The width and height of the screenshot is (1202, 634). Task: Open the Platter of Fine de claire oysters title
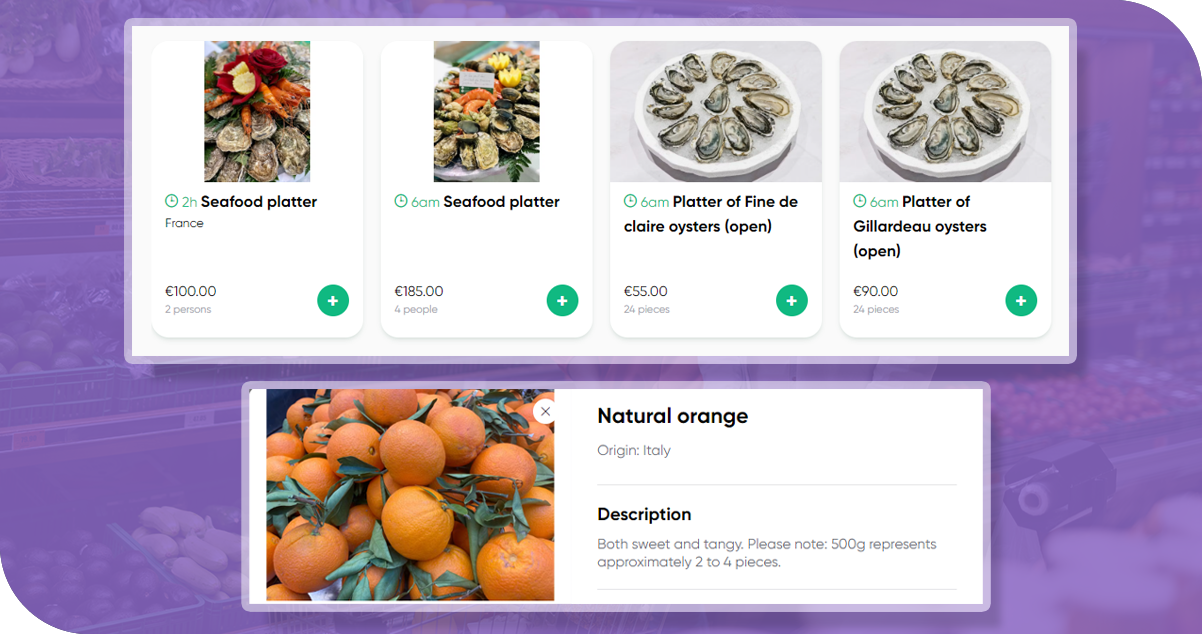coord(711,214)
